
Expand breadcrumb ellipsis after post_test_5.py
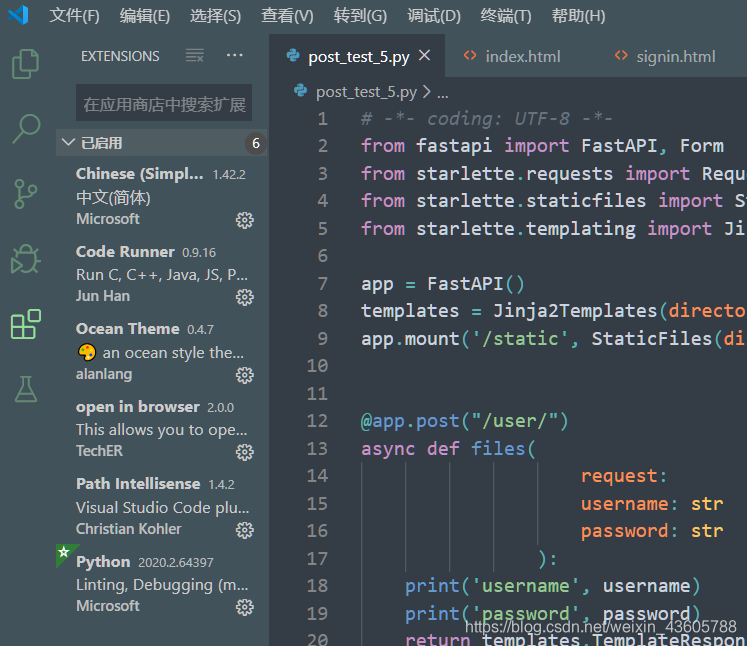pyautogui.click(x=443, y=92)
